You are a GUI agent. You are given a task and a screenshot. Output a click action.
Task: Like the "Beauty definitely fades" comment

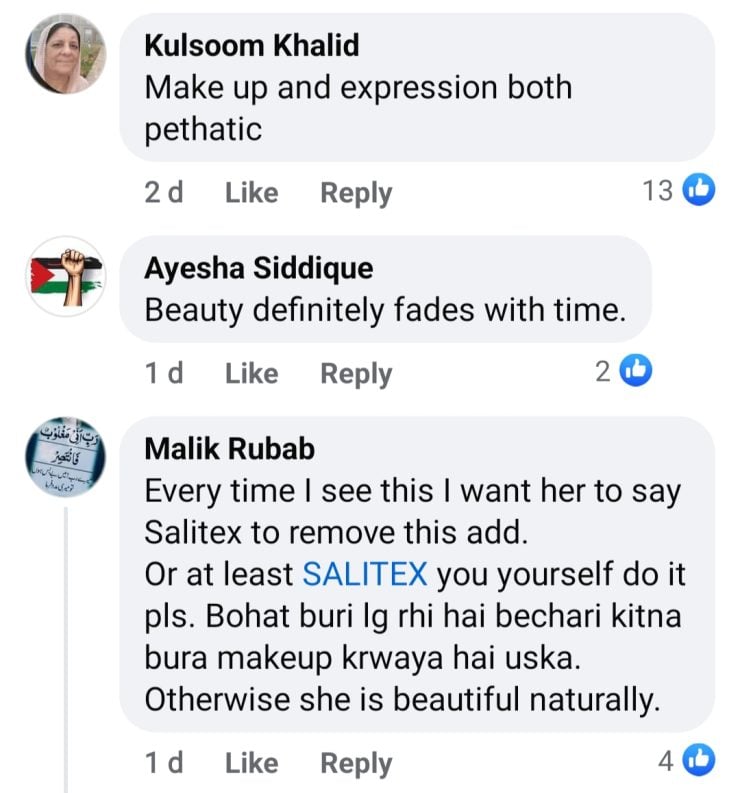(x=251, y=373)
